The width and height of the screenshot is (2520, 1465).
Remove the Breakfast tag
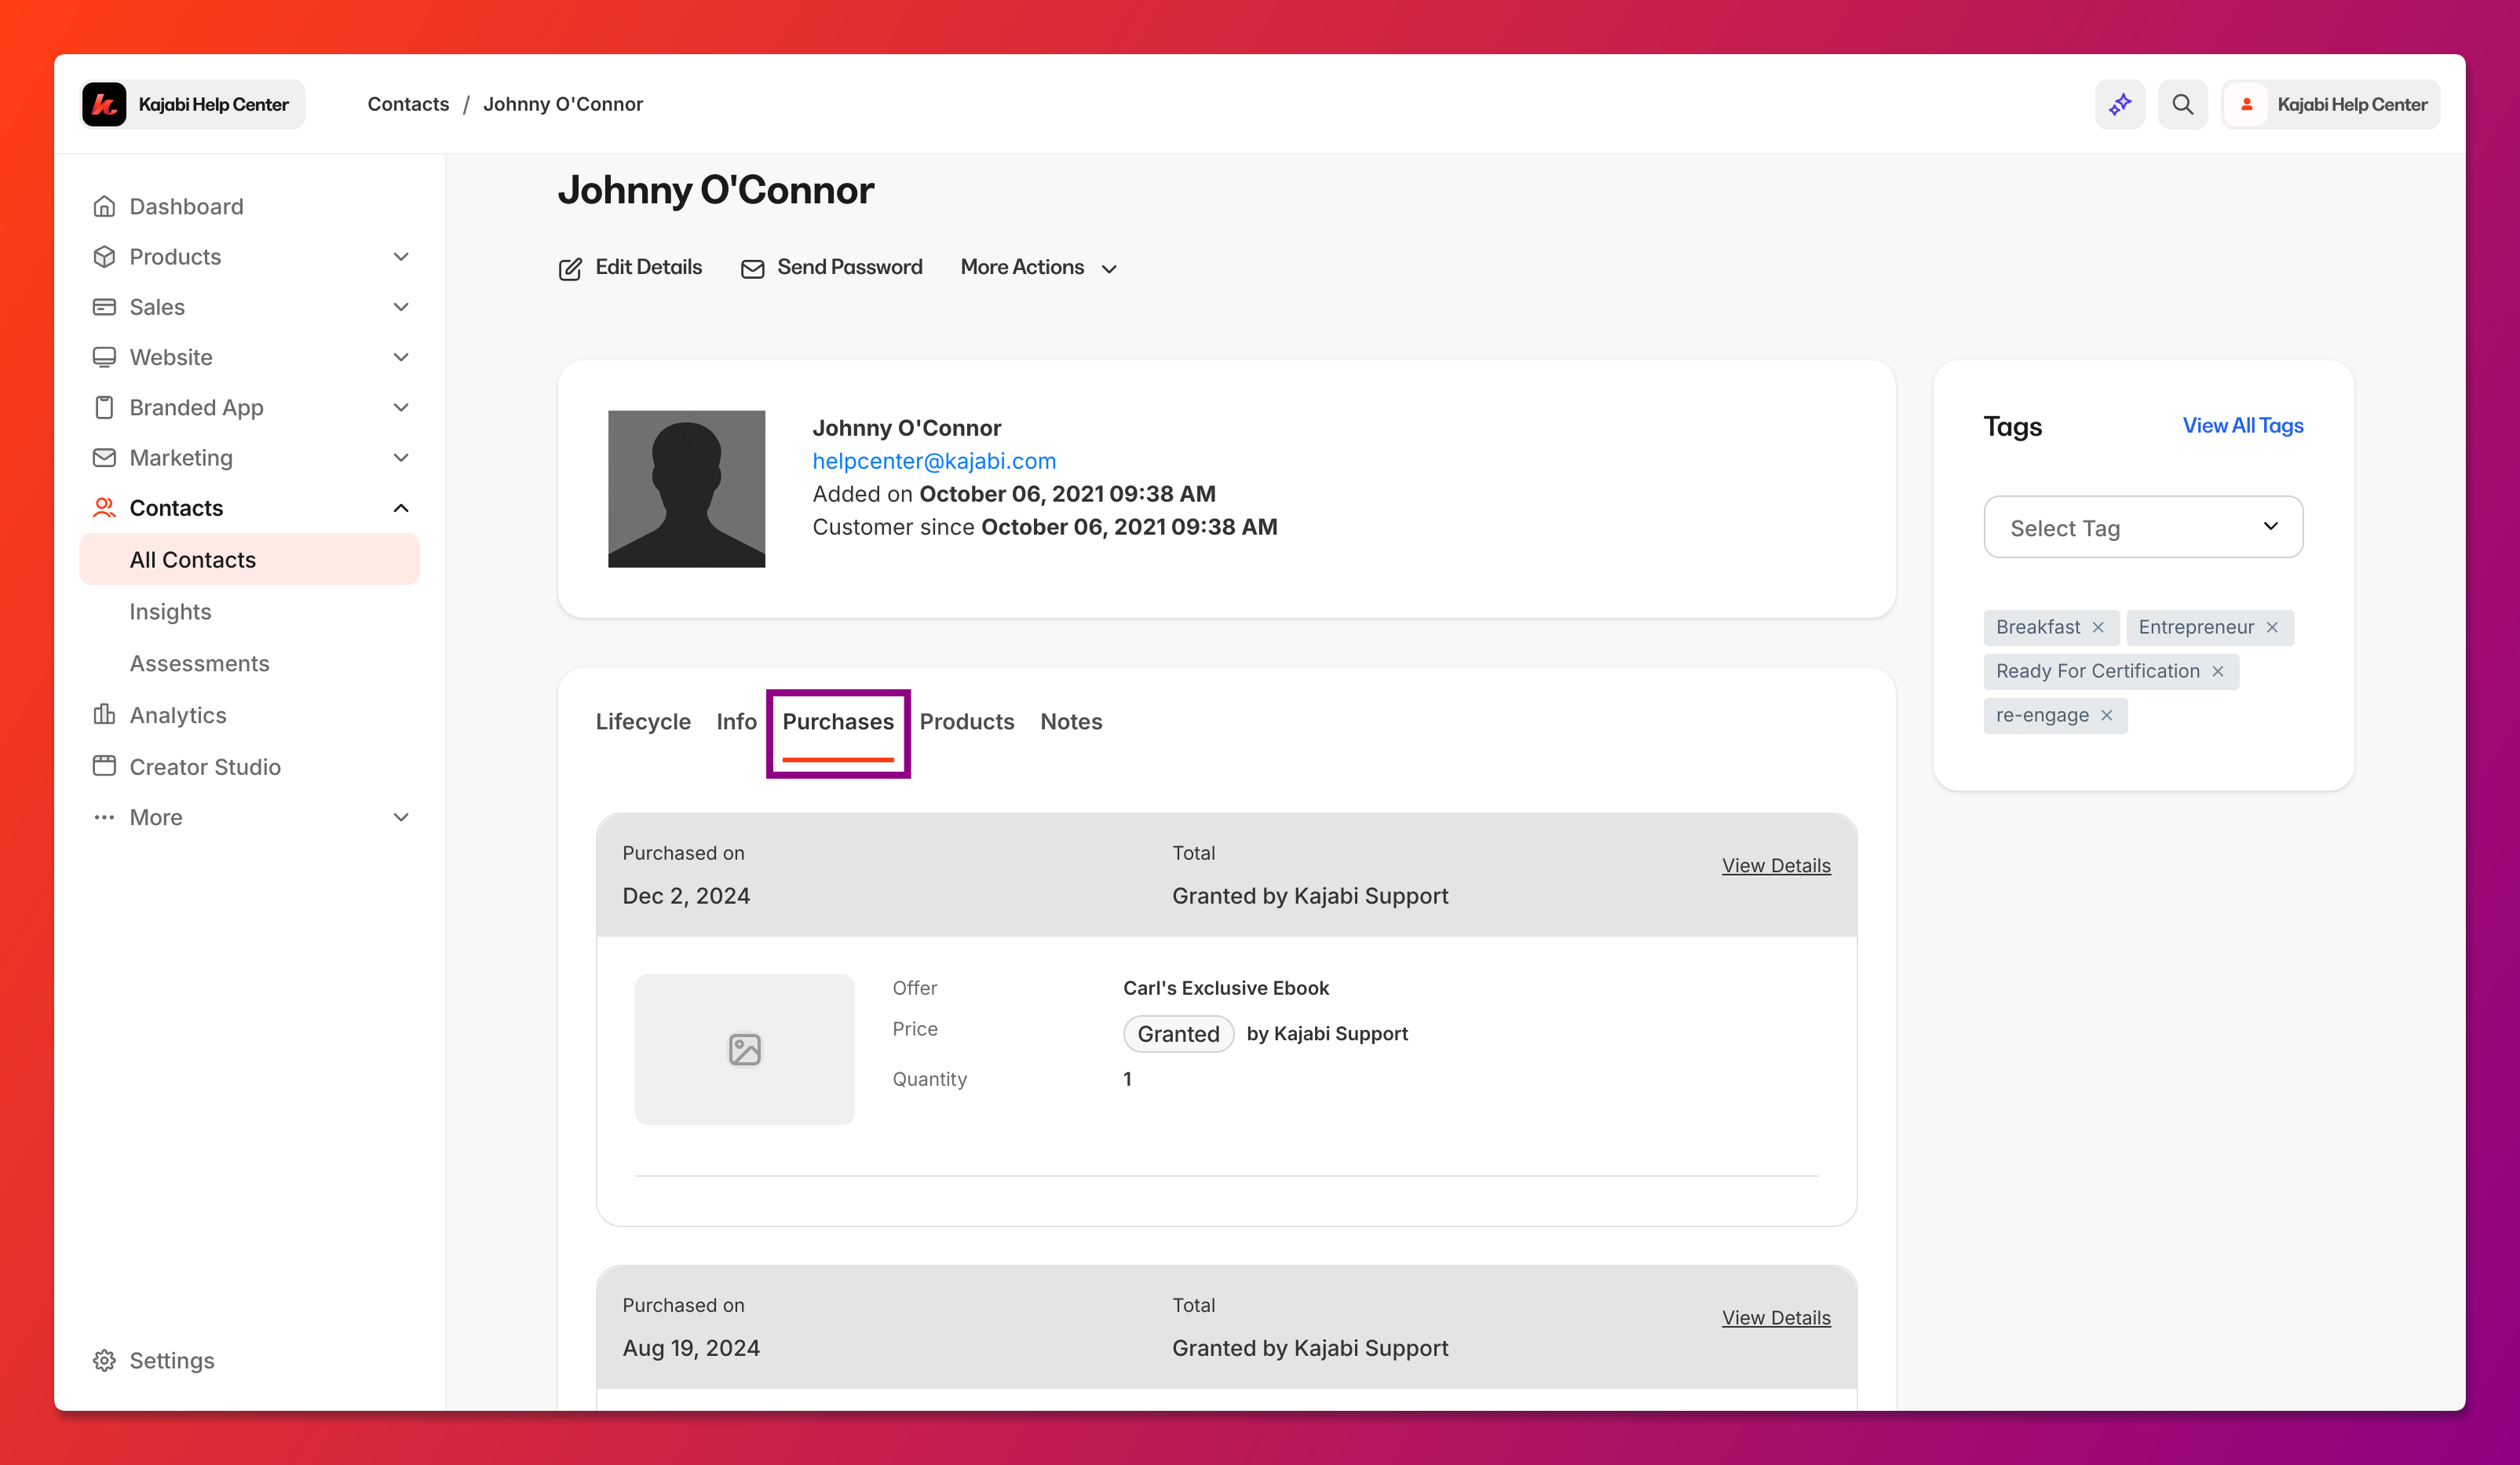[x=2098, y=627]
